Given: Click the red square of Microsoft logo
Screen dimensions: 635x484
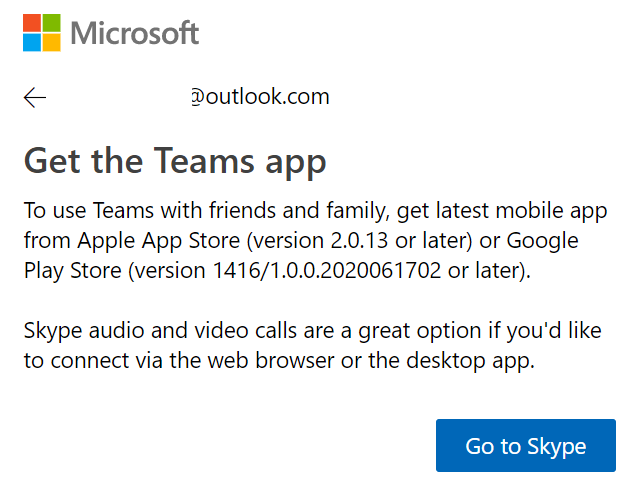Looking at the screenshot, I should 33,21.
